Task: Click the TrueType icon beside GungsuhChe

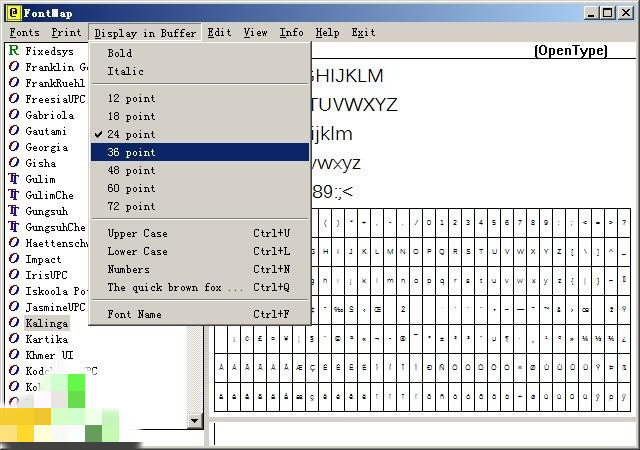Action: click(14, 227)
